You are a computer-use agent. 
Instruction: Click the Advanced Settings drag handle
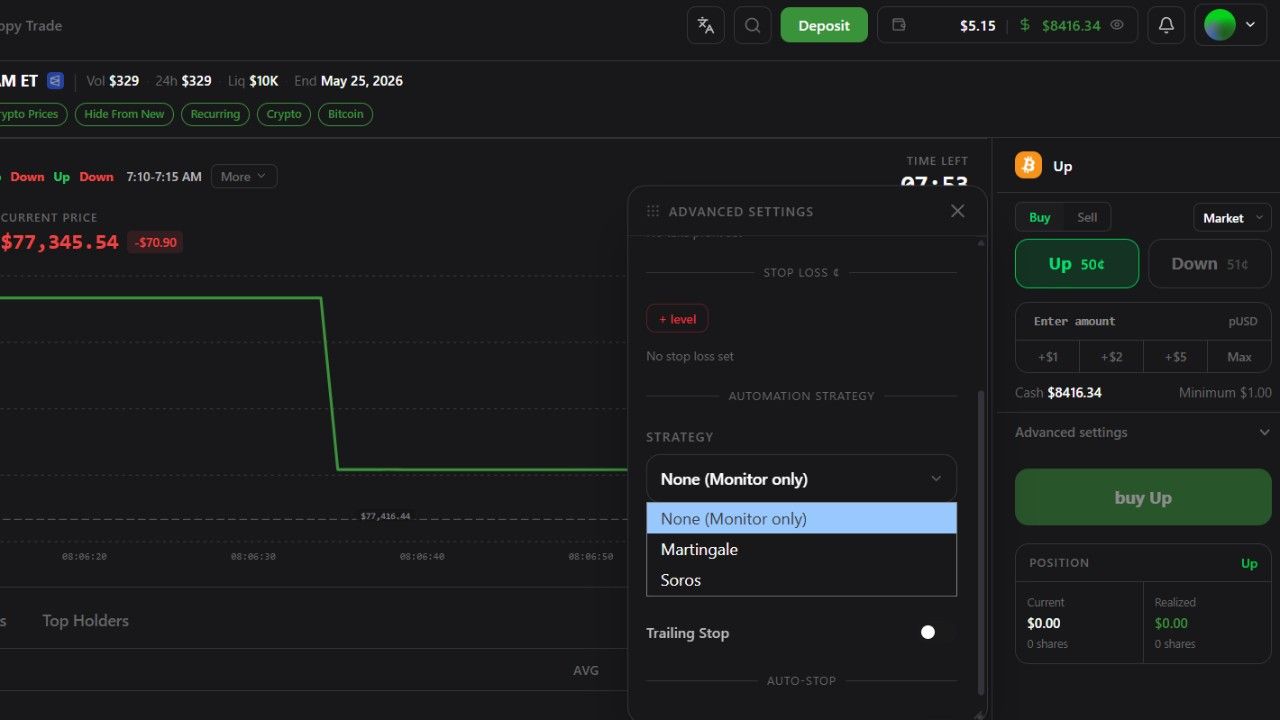(653, 211)
